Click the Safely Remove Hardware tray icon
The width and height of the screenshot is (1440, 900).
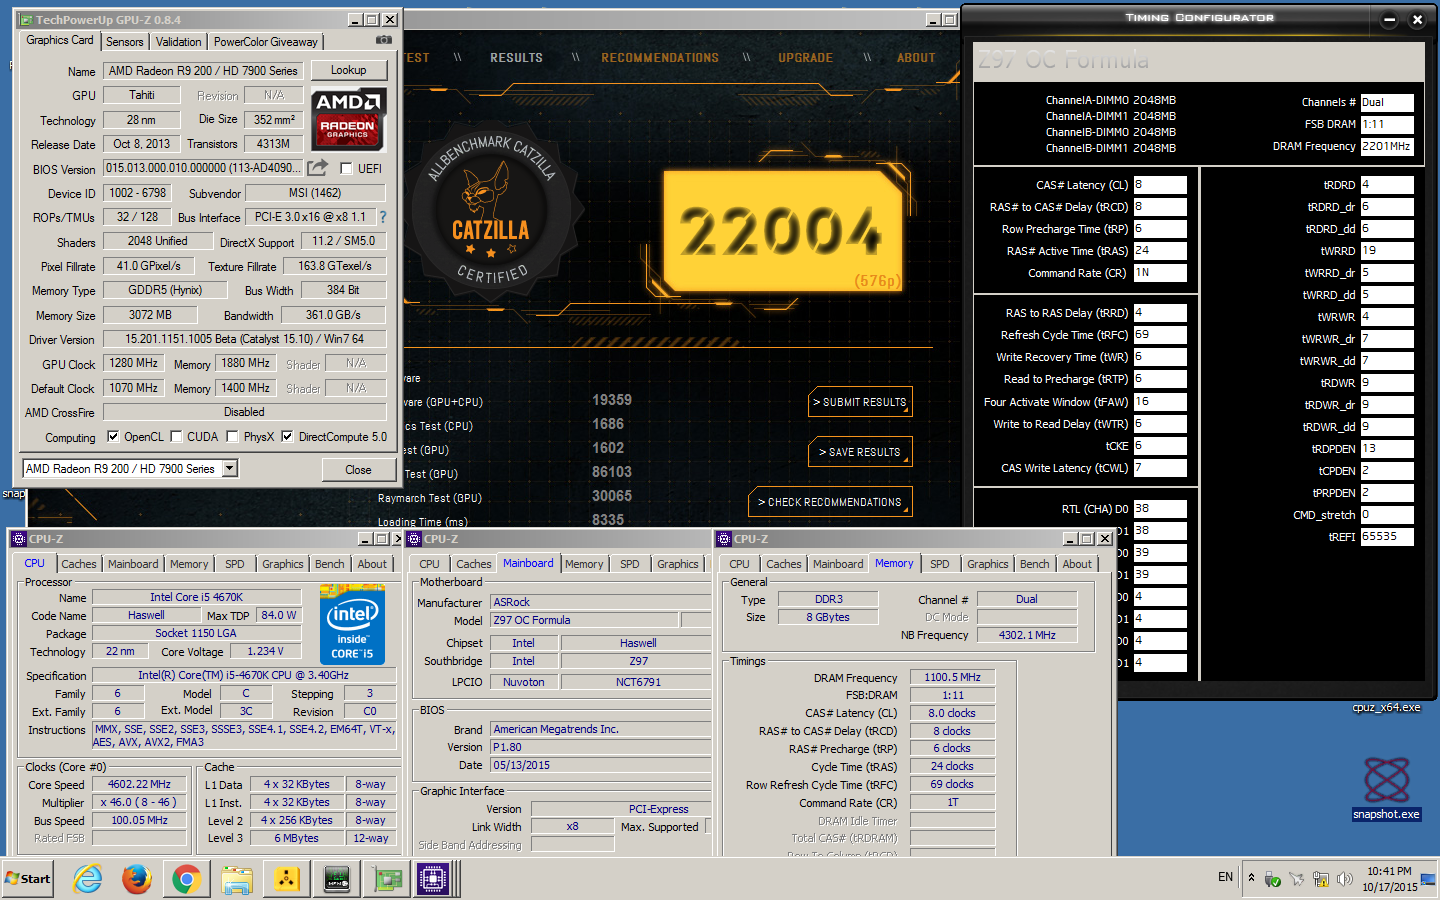coord(1273,879)
